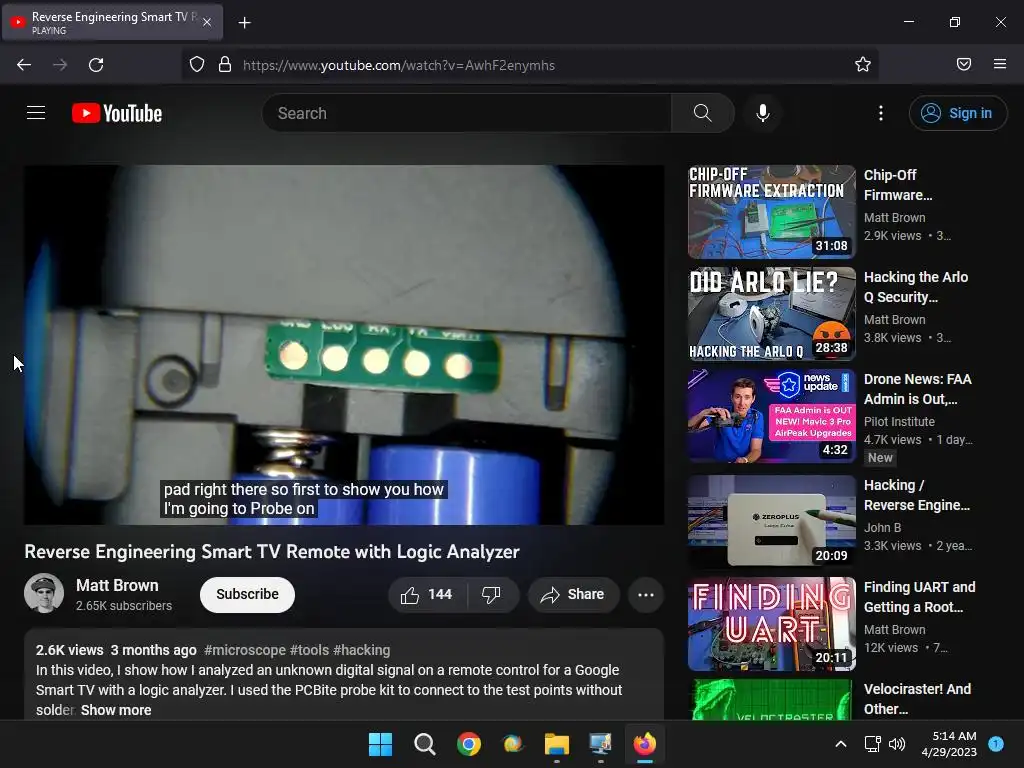Save page to Pocket

click(963, 64)
